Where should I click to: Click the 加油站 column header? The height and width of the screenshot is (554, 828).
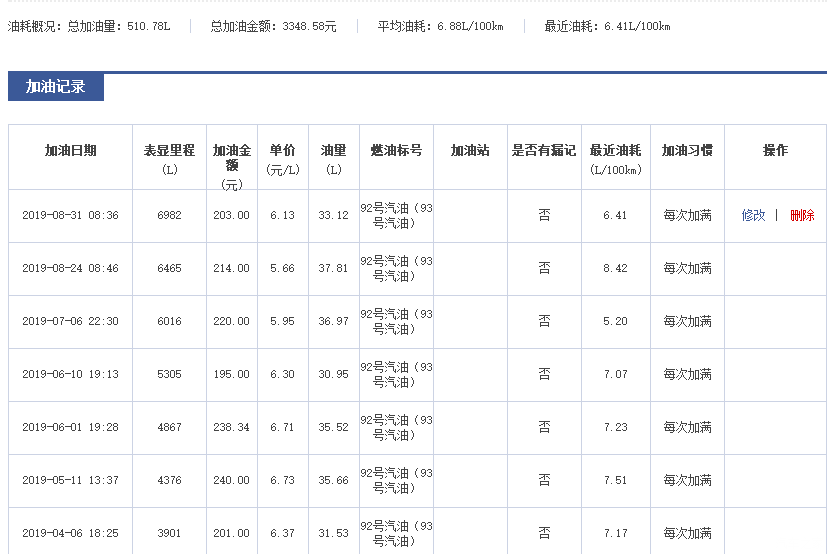(x=469, y=150)
